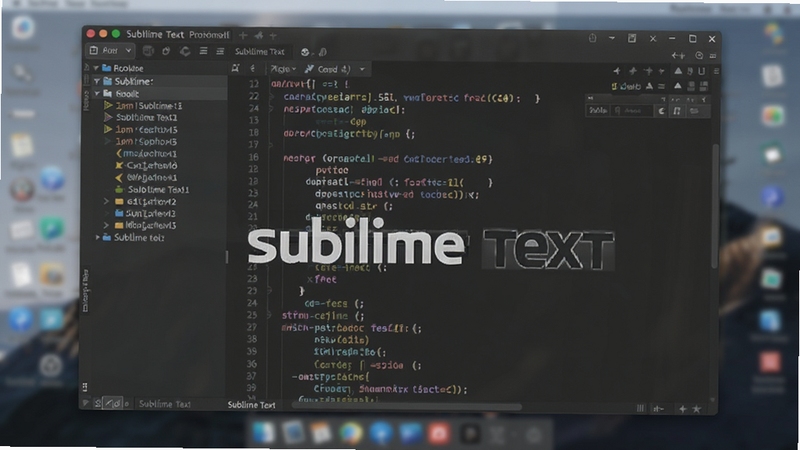Click the vertical scrollbar of the editor
This screenshot has height=450, width=800.
715,207
